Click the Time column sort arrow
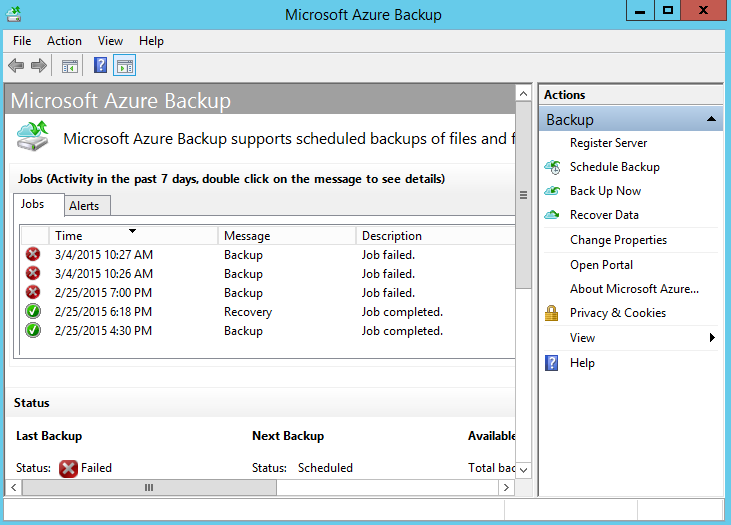The width and height of the screenshot is (731, 525). click(x=132, y=231)
